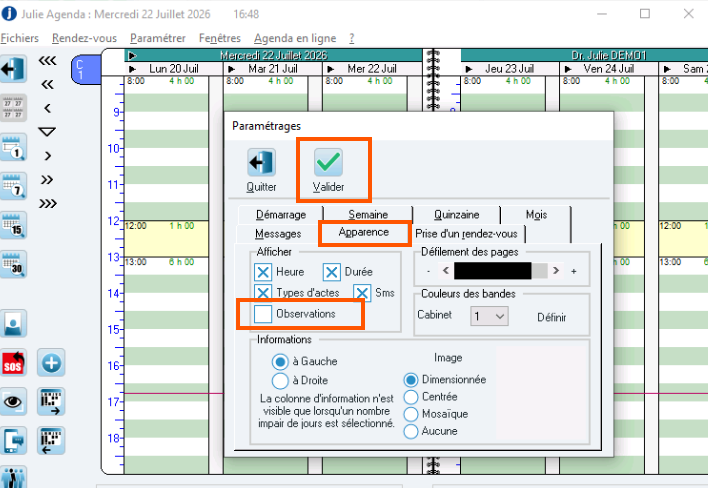The image size is (708, 488).
Task: Uncheck the Heure checkbox
Action: 263,272
